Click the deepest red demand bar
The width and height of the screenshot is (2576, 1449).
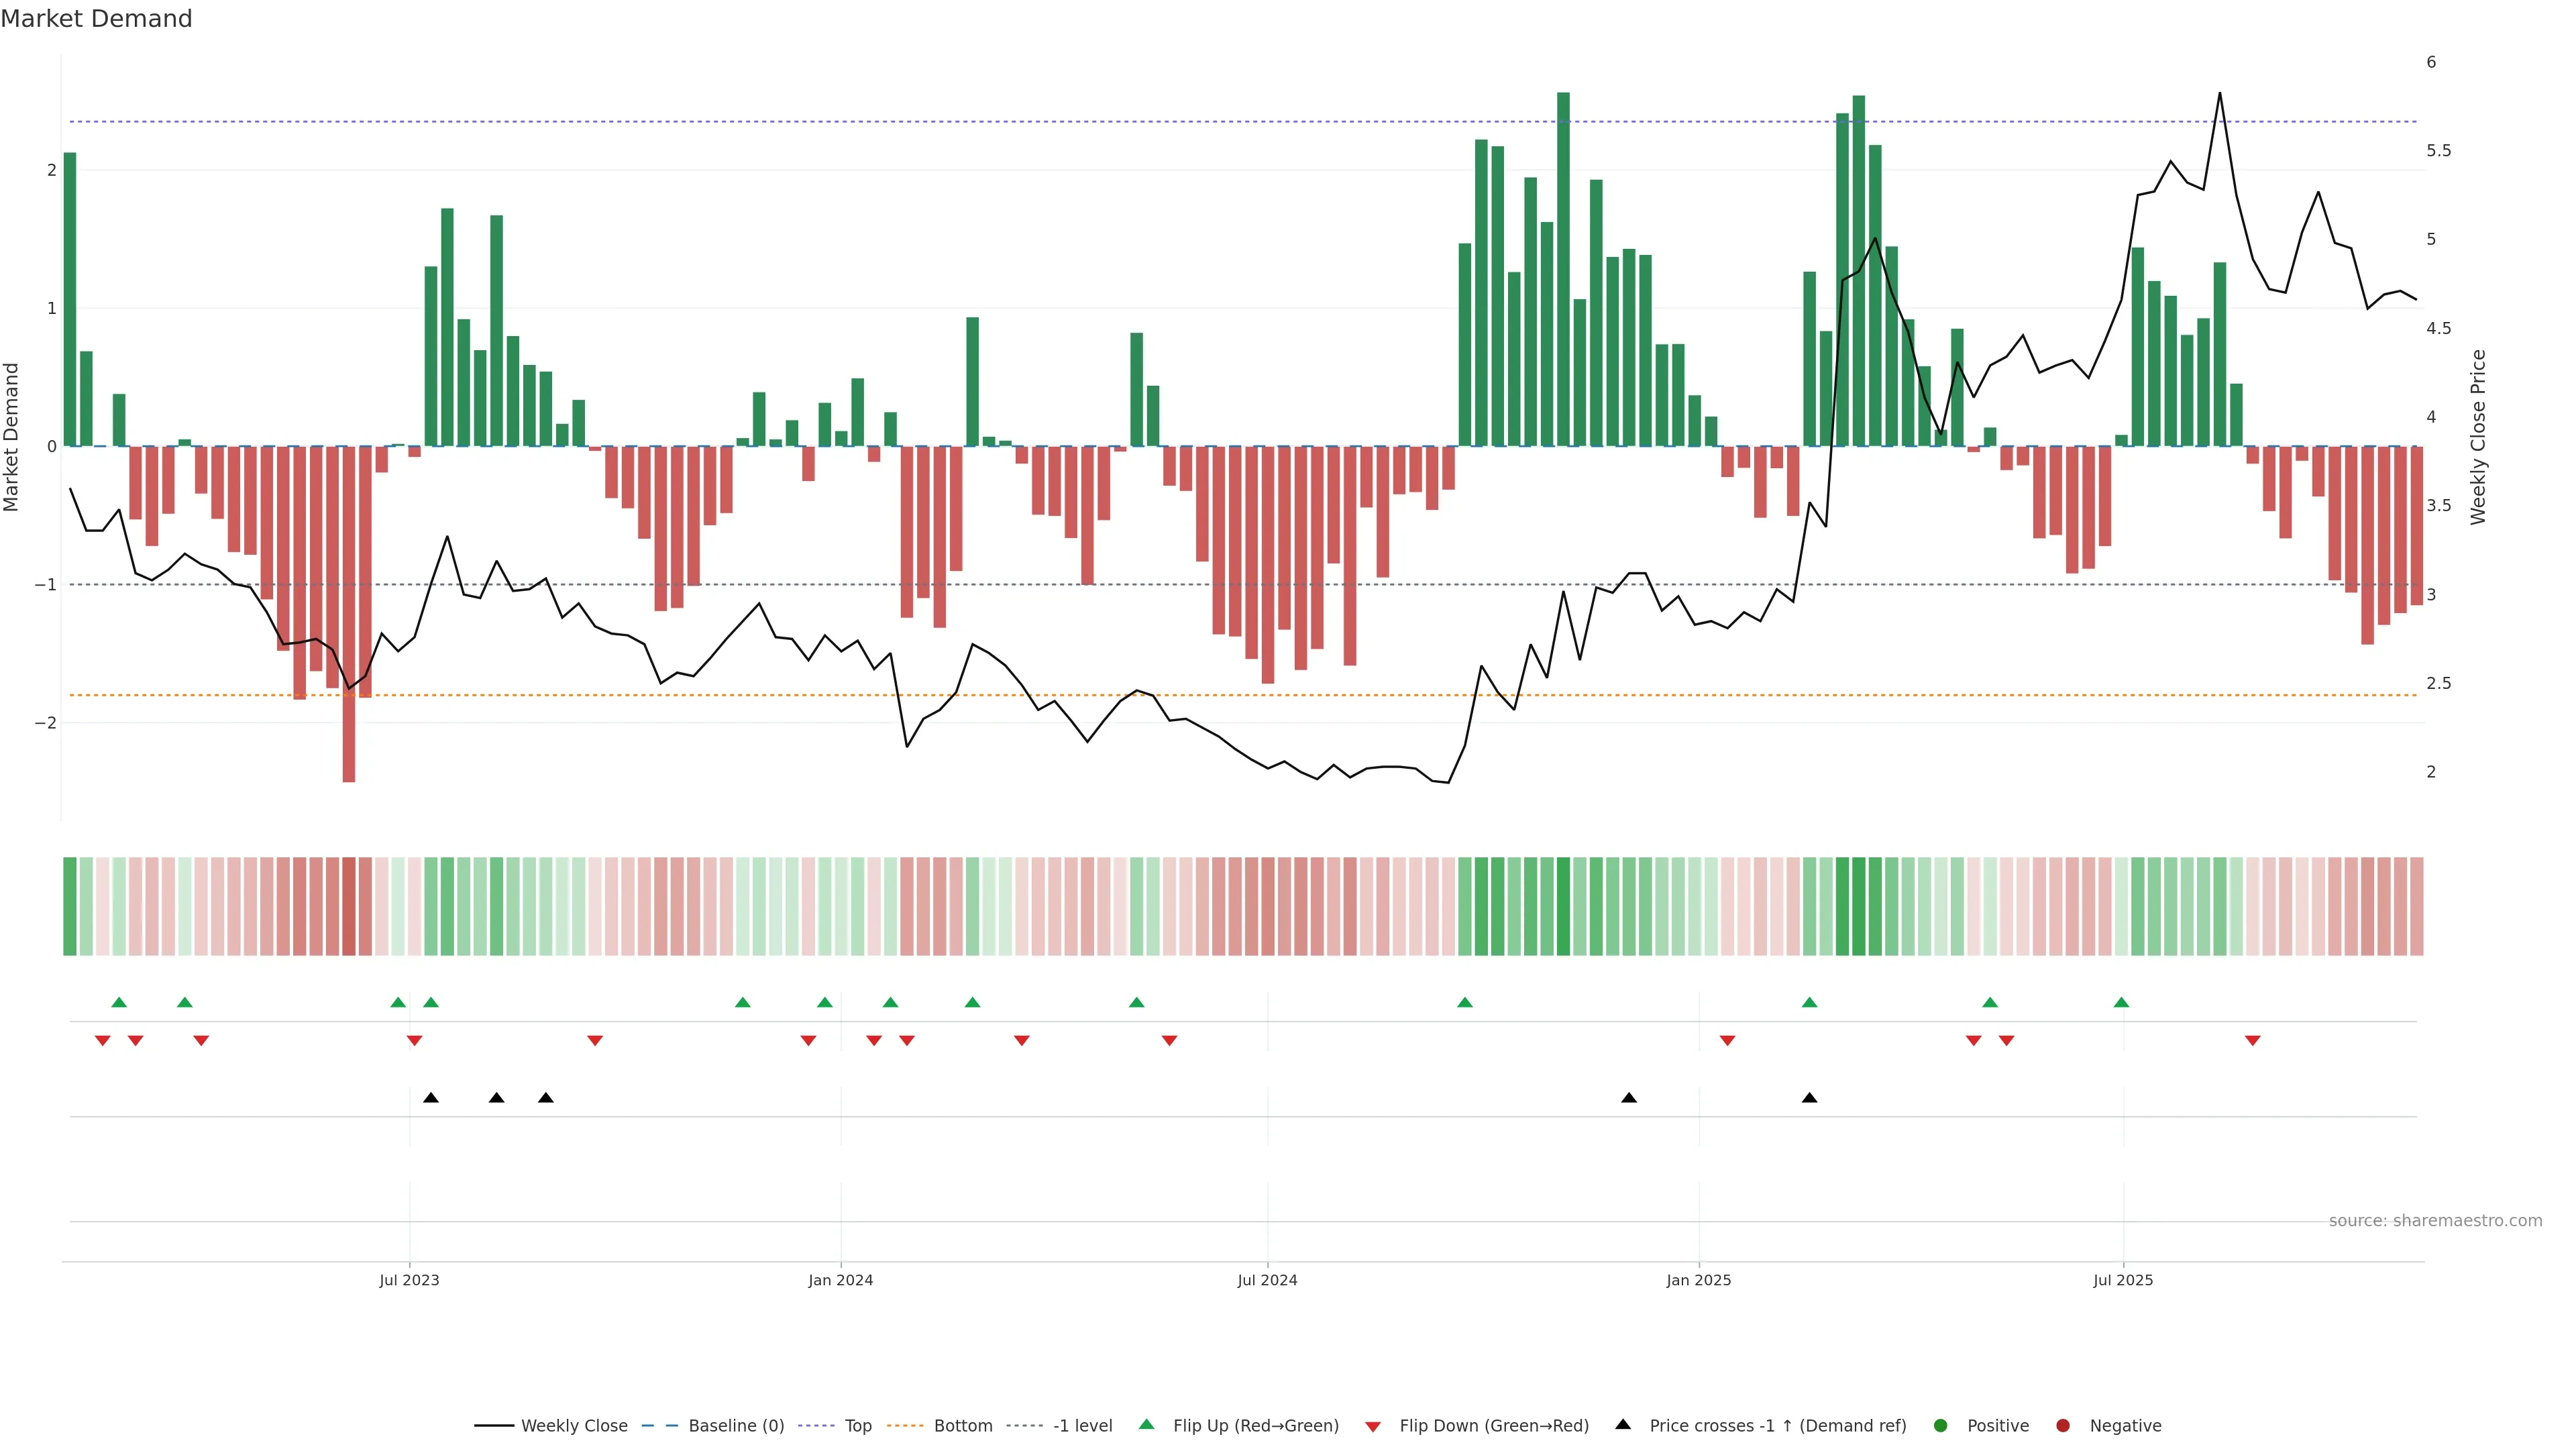pyautogui.click(x=349, y=614)
